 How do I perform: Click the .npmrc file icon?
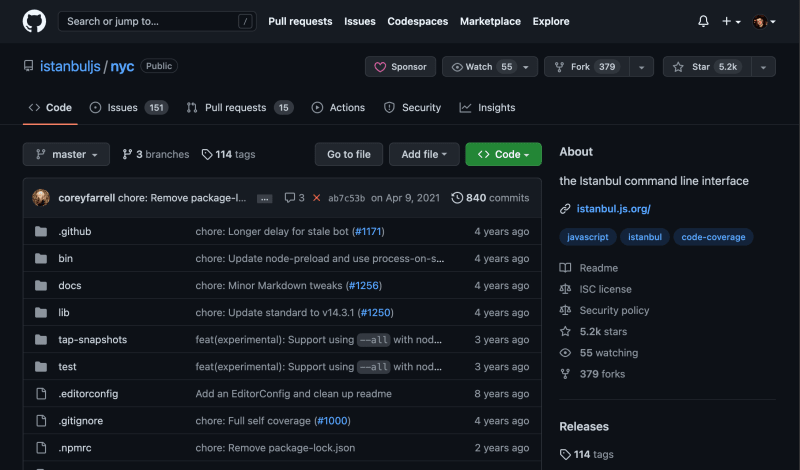(41, 448)
